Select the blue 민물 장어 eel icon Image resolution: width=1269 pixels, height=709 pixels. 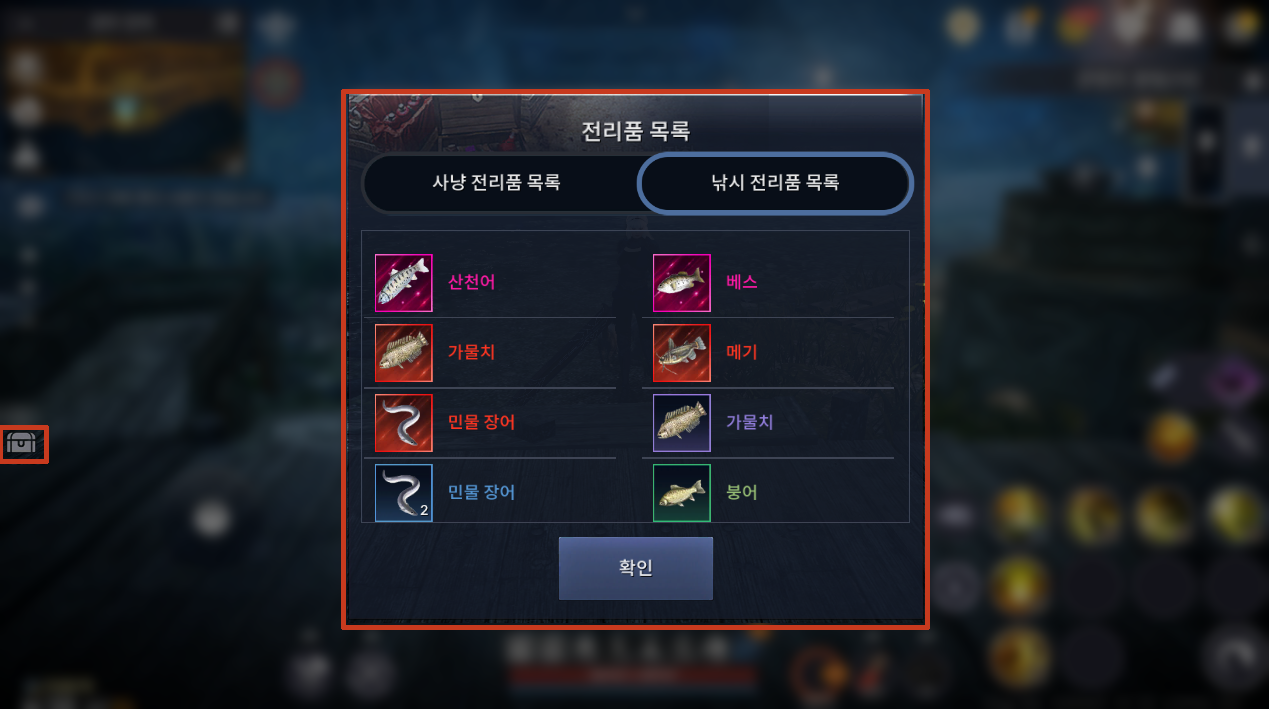[404, 493]
